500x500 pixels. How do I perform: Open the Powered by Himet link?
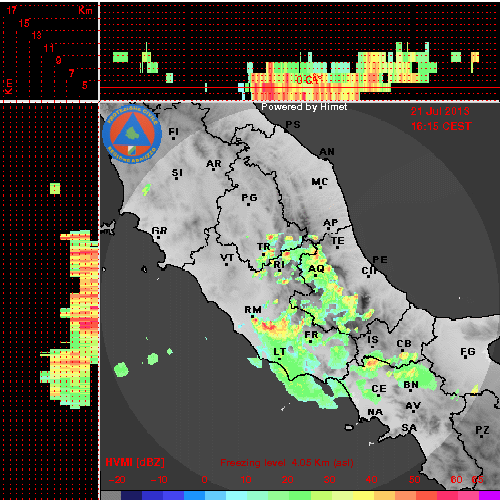click(304, 107)
